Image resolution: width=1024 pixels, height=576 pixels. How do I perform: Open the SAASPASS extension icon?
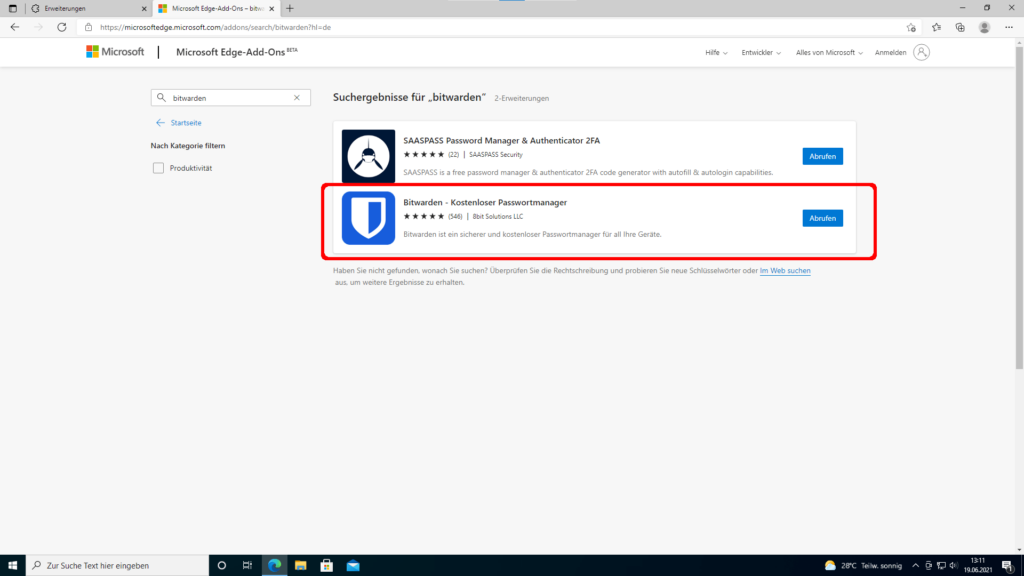pyautogui.click(x=368, y=156)
